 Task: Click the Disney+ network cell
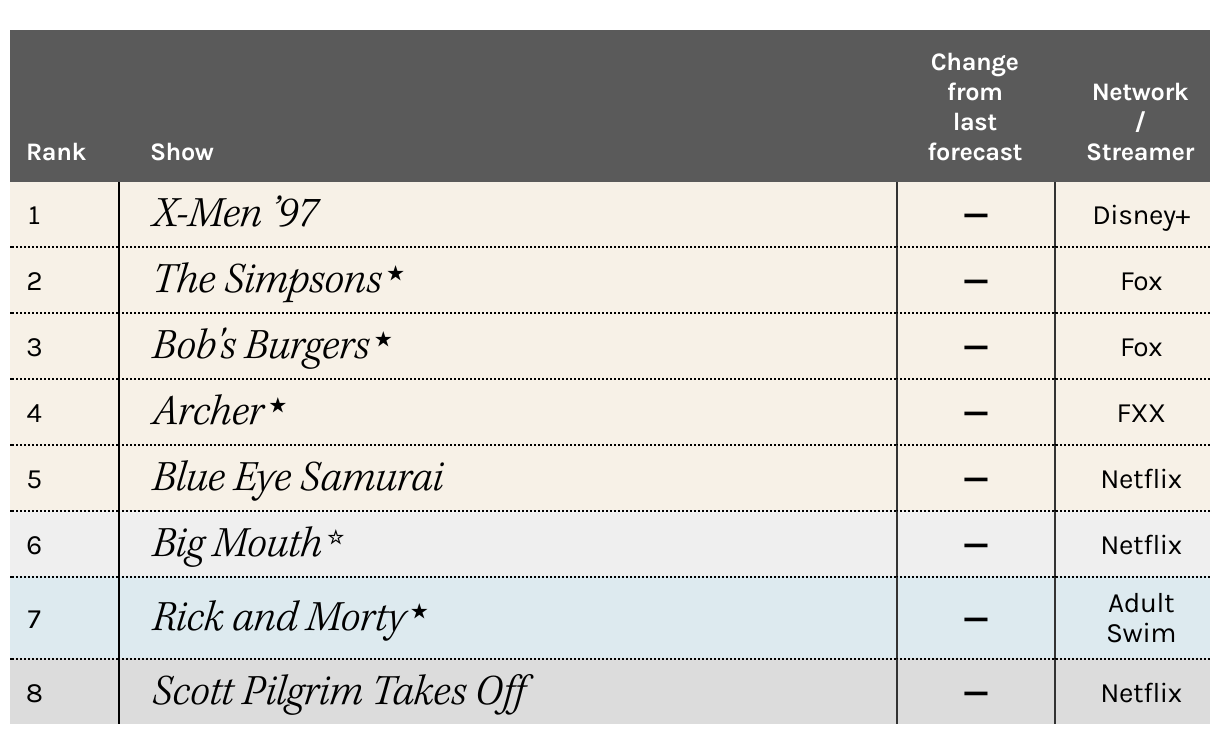(x=1141, y=215)
